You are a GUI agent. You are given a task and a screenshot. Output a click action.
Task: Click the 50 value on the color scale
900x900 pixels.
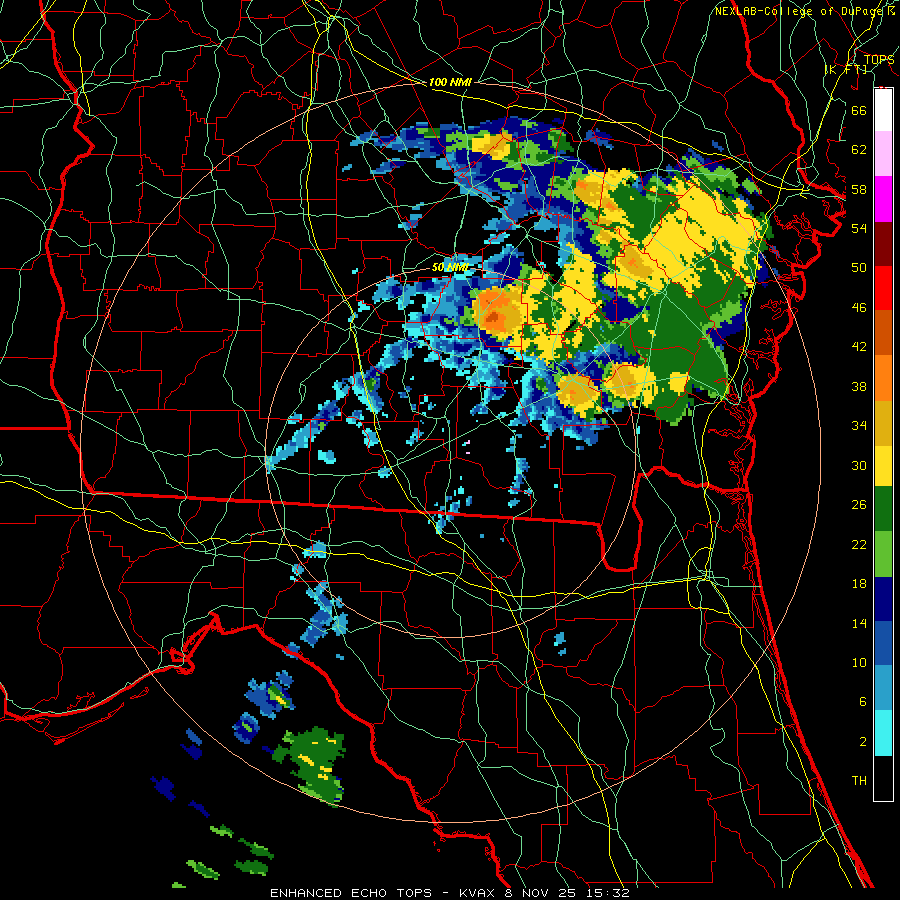pos(859,267)
